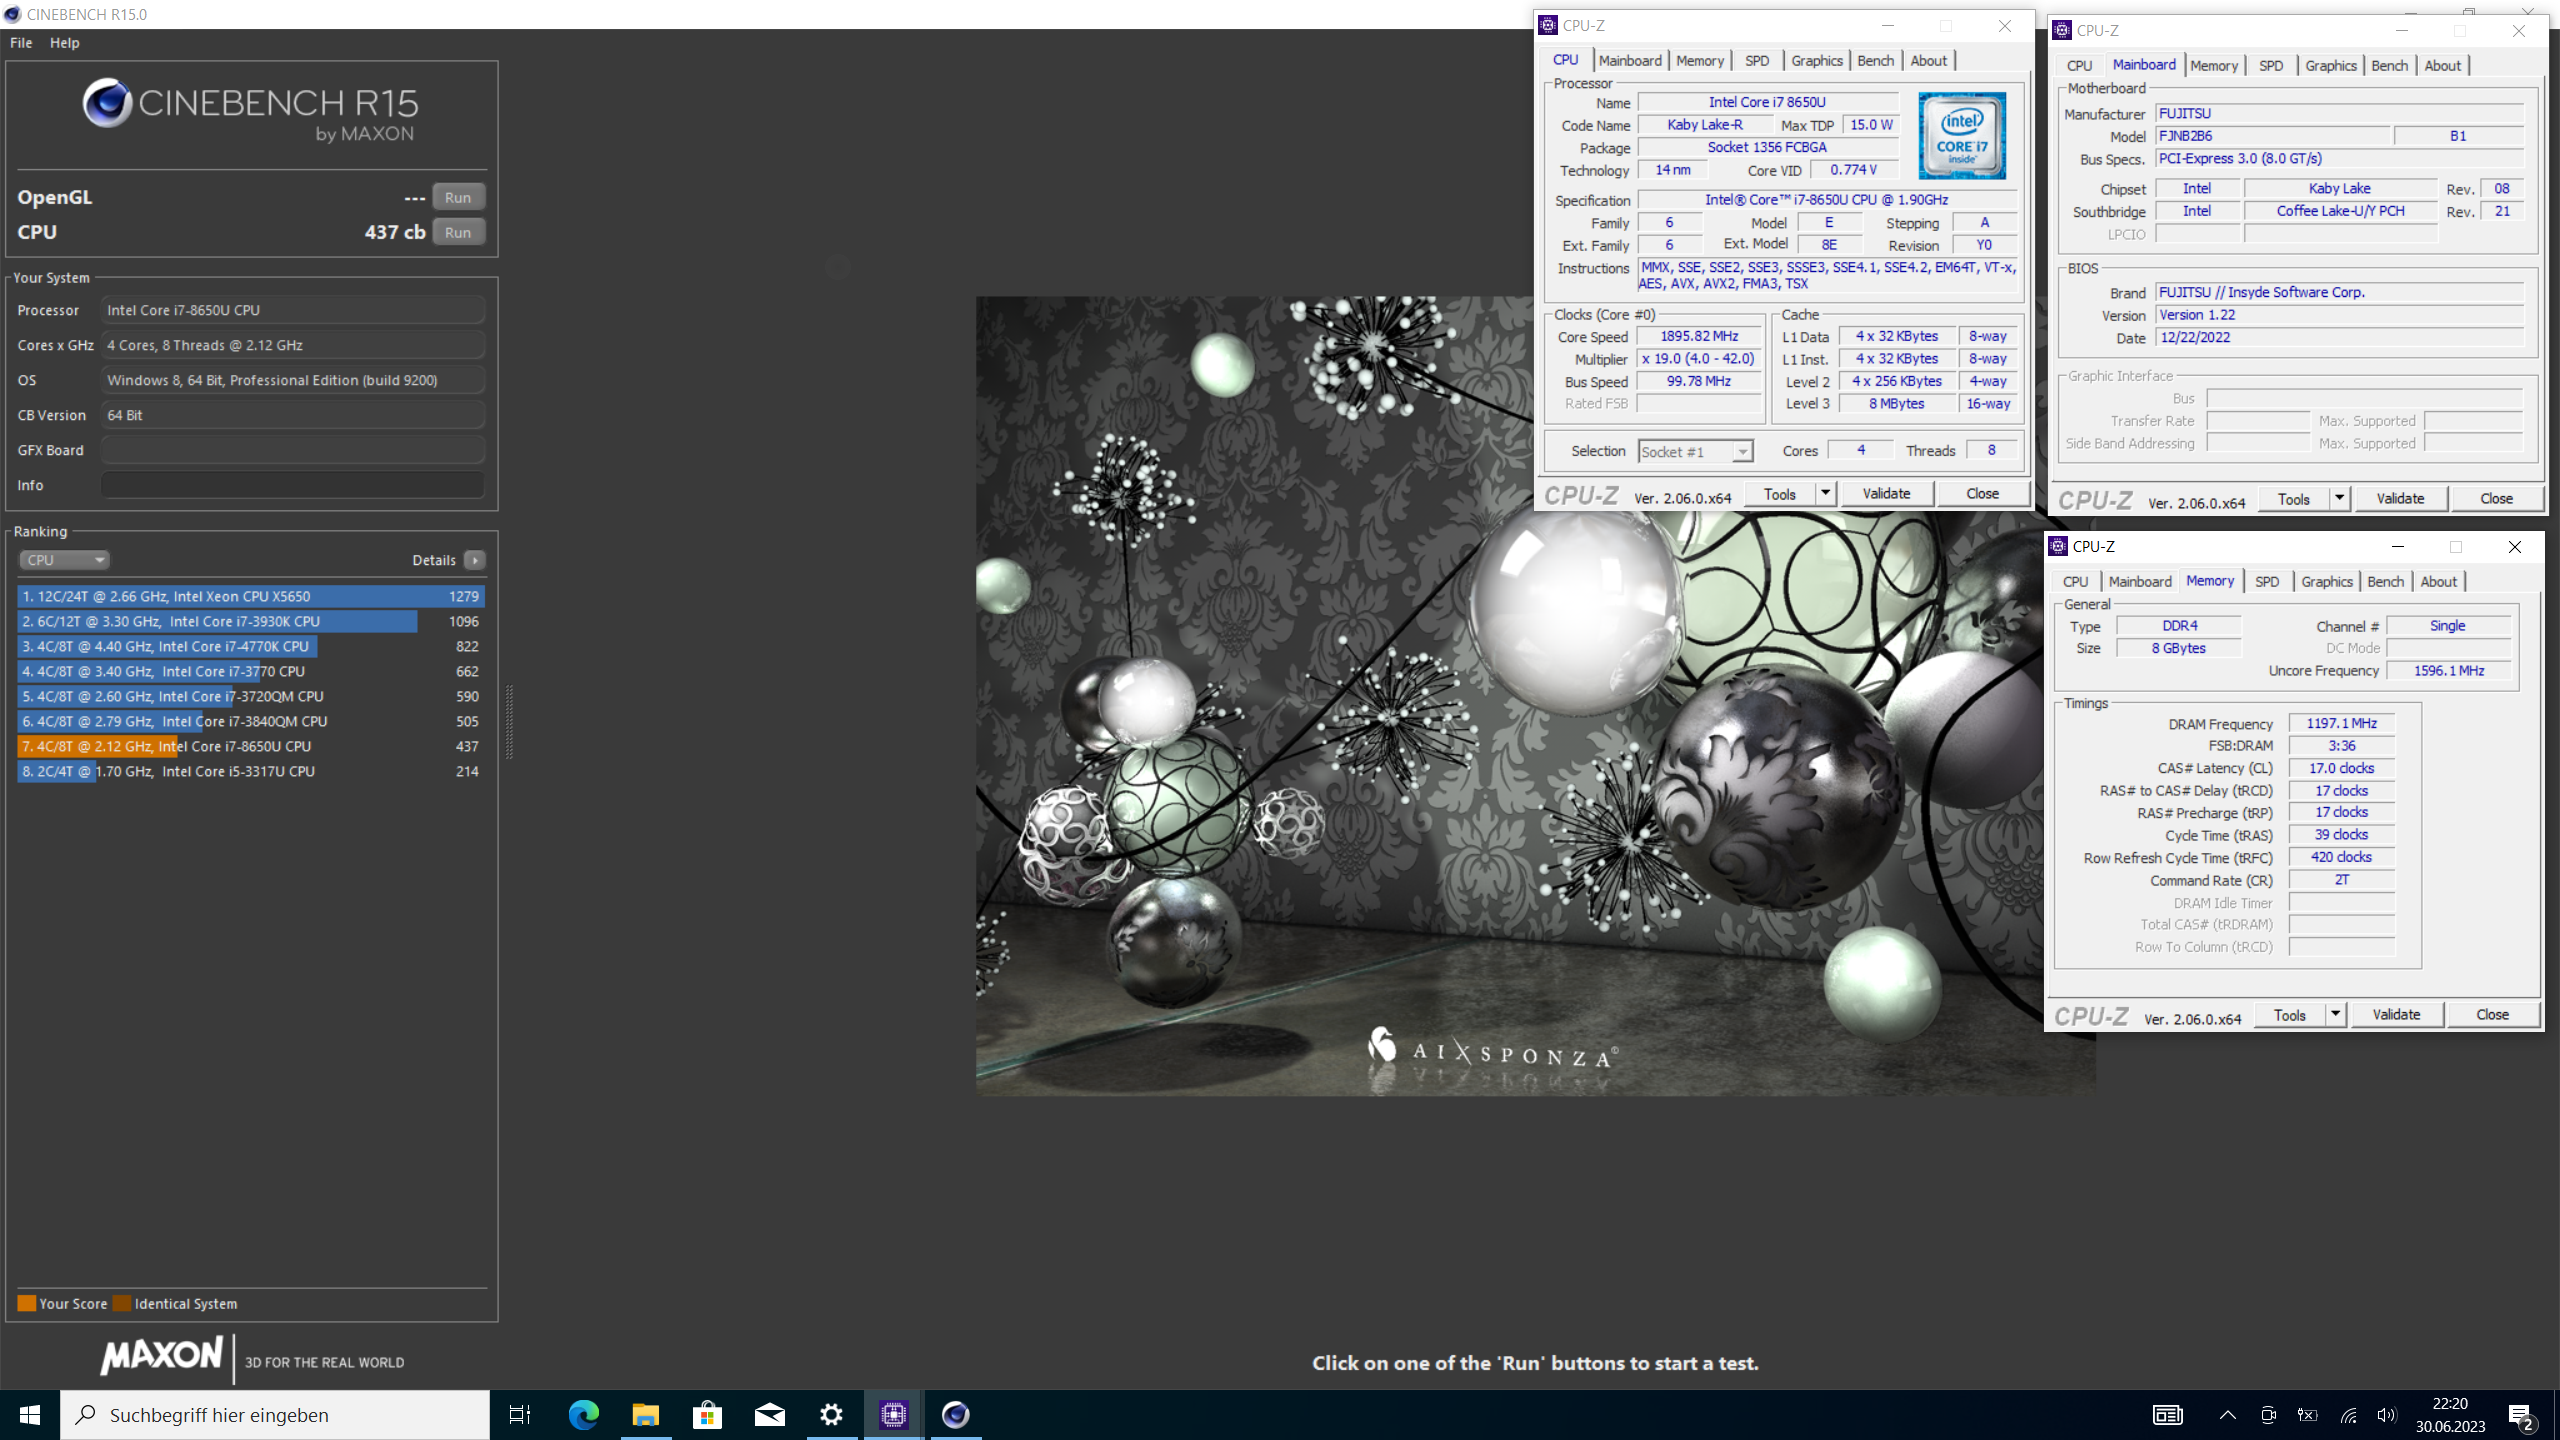Click the AIXSPONZA render image
2560x1440 pixels.
(1535, 695)
